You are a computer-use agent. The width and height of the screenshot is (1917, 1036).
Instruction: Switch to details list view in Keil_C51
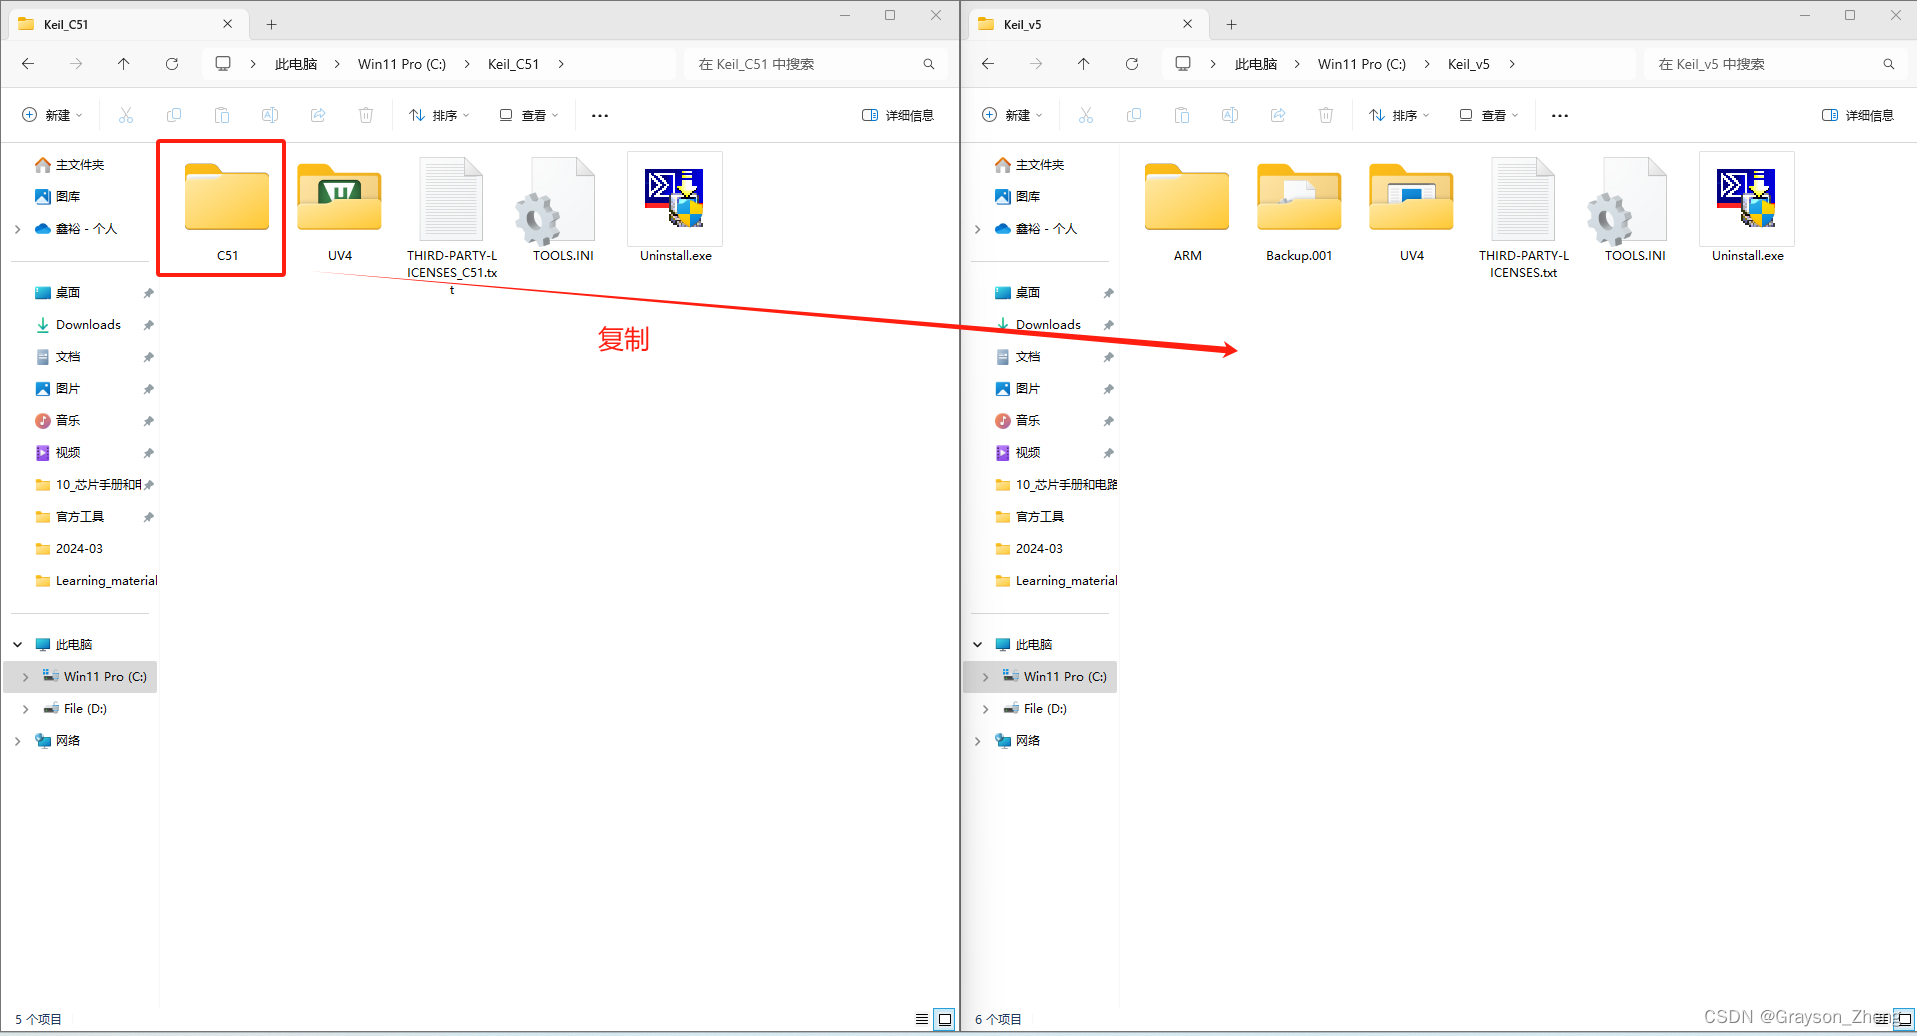(921, 1019)
